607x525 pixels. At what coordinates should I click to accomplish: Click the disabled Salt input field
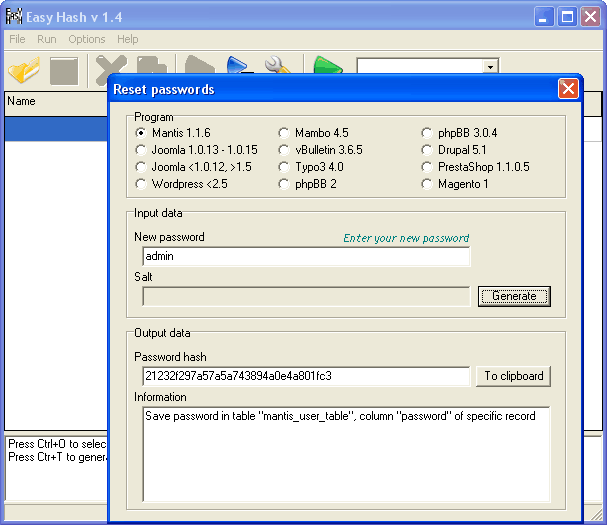click(x=306, y=297)
